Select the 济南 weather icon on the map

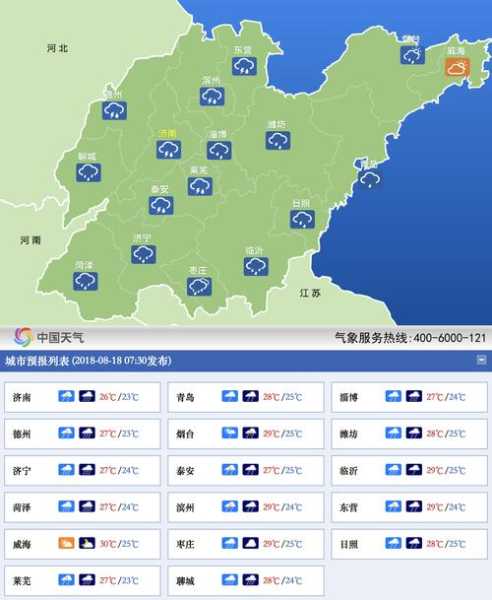click(169, 149)
